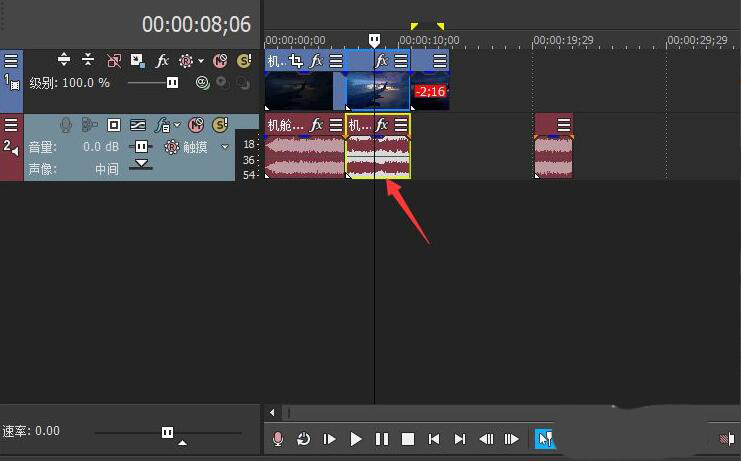The image size is (741, 461).
Task: Click the playhead cursor marker on ruler
Action: tap(374, 40)
